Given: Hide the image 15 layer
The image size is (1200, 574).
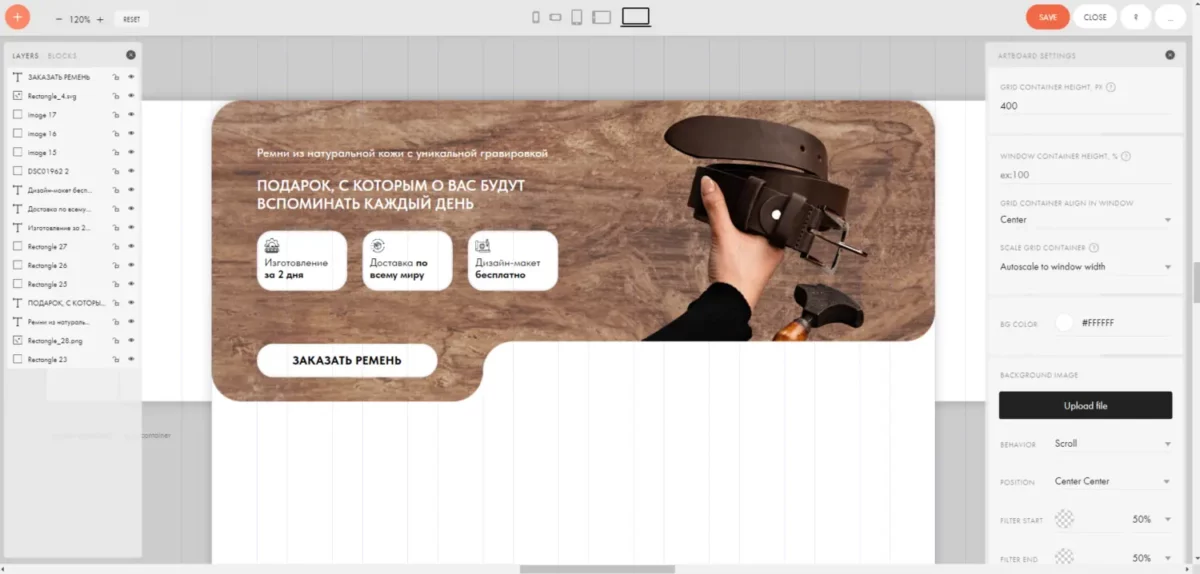Looking at the screenshot, I should pos(131,152).
